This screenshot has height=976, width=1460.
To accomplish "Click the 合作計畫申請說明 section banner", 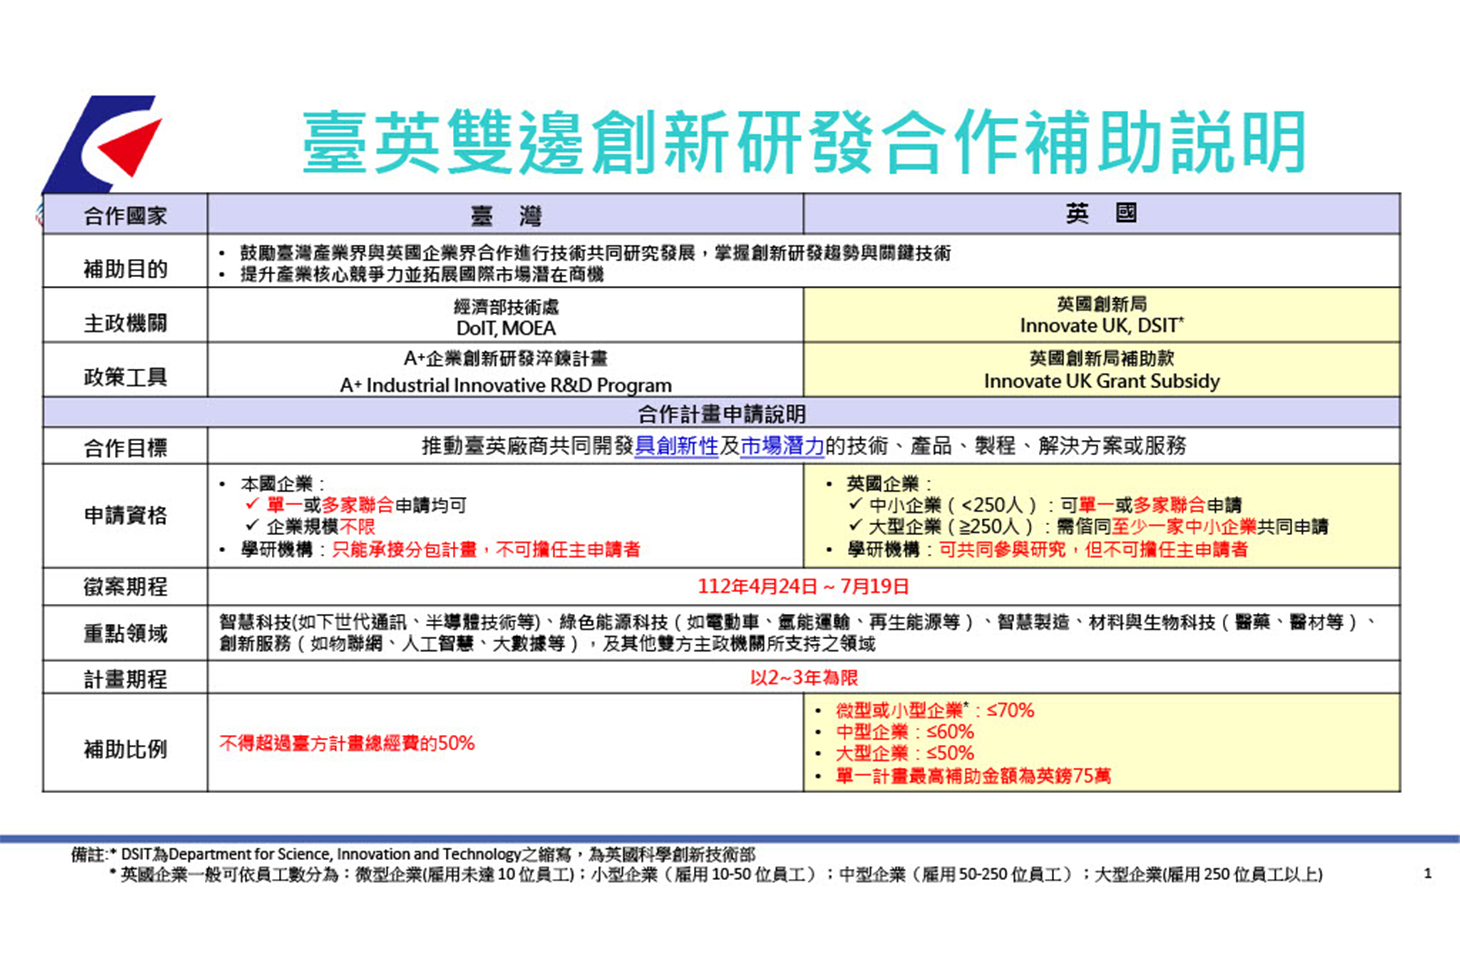I will tap(721, 413).
